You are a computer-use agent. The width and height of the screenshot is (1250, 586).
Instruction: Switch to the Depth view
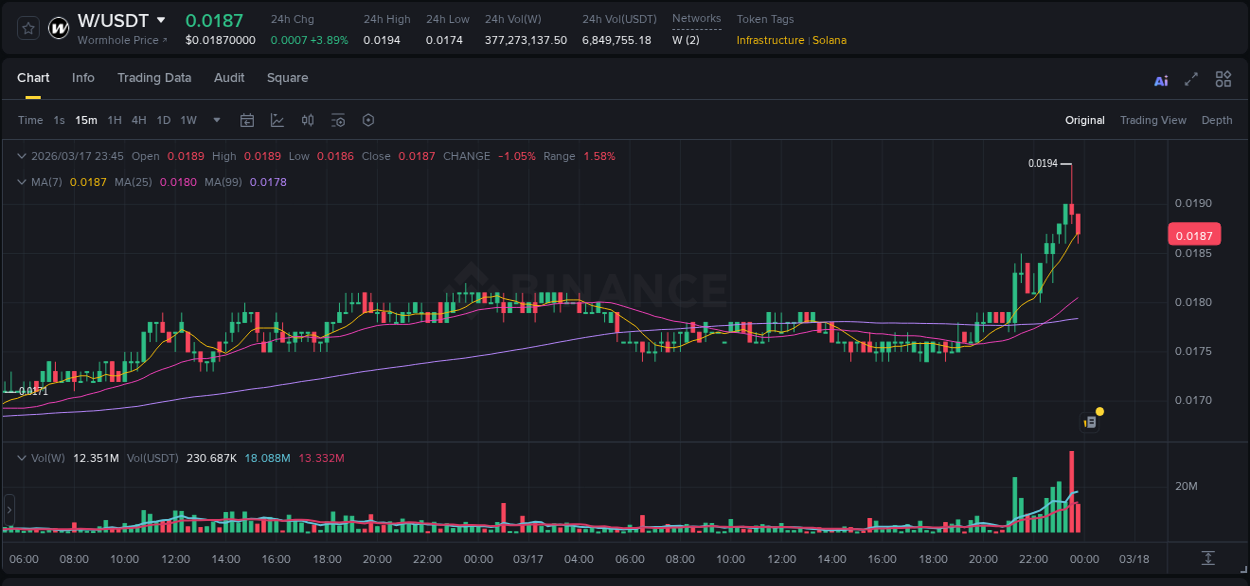pyautogui.click(x=1217, y=120)
